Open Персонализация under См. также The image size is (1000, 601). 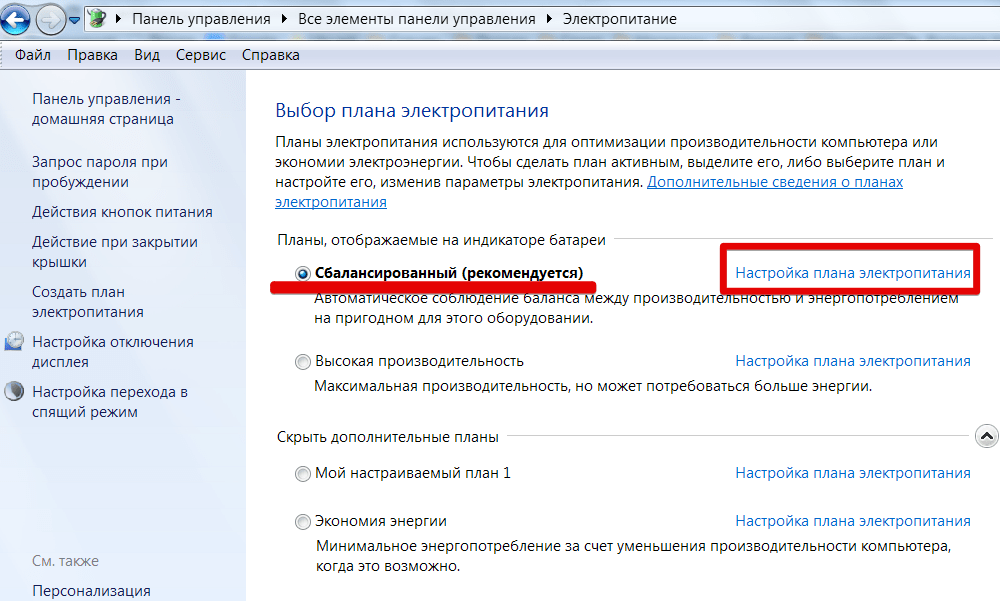(91, 591)
